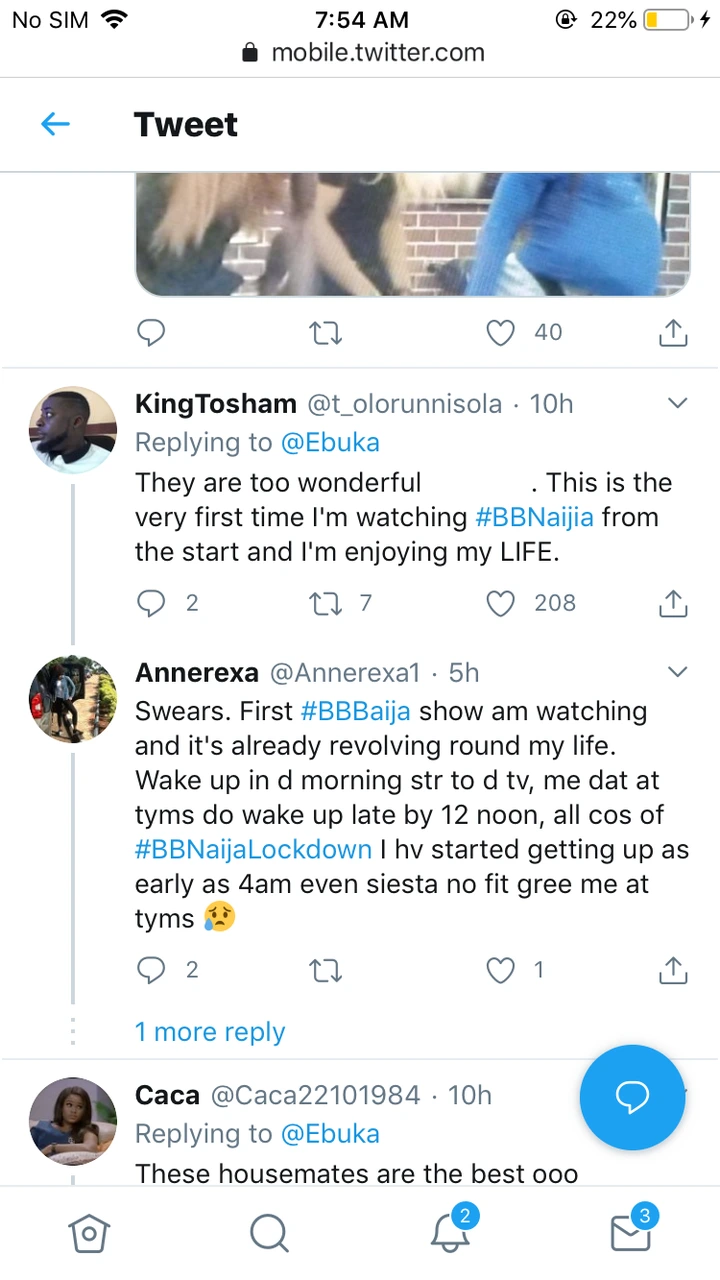The width and height of the screenshot is (720, 1280).
Task: Go to the Home tab
Action: coord(88,1234)
